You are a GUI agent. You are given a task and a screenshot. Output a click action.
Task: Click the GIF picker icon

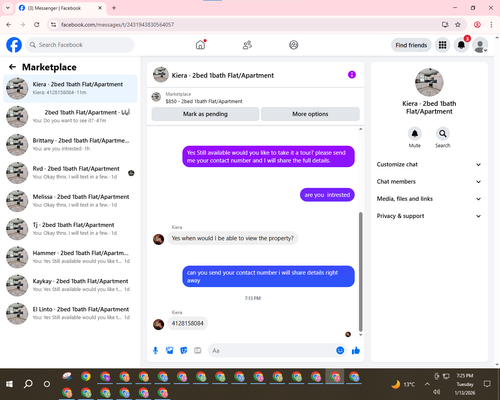click(x=198, y=350)
